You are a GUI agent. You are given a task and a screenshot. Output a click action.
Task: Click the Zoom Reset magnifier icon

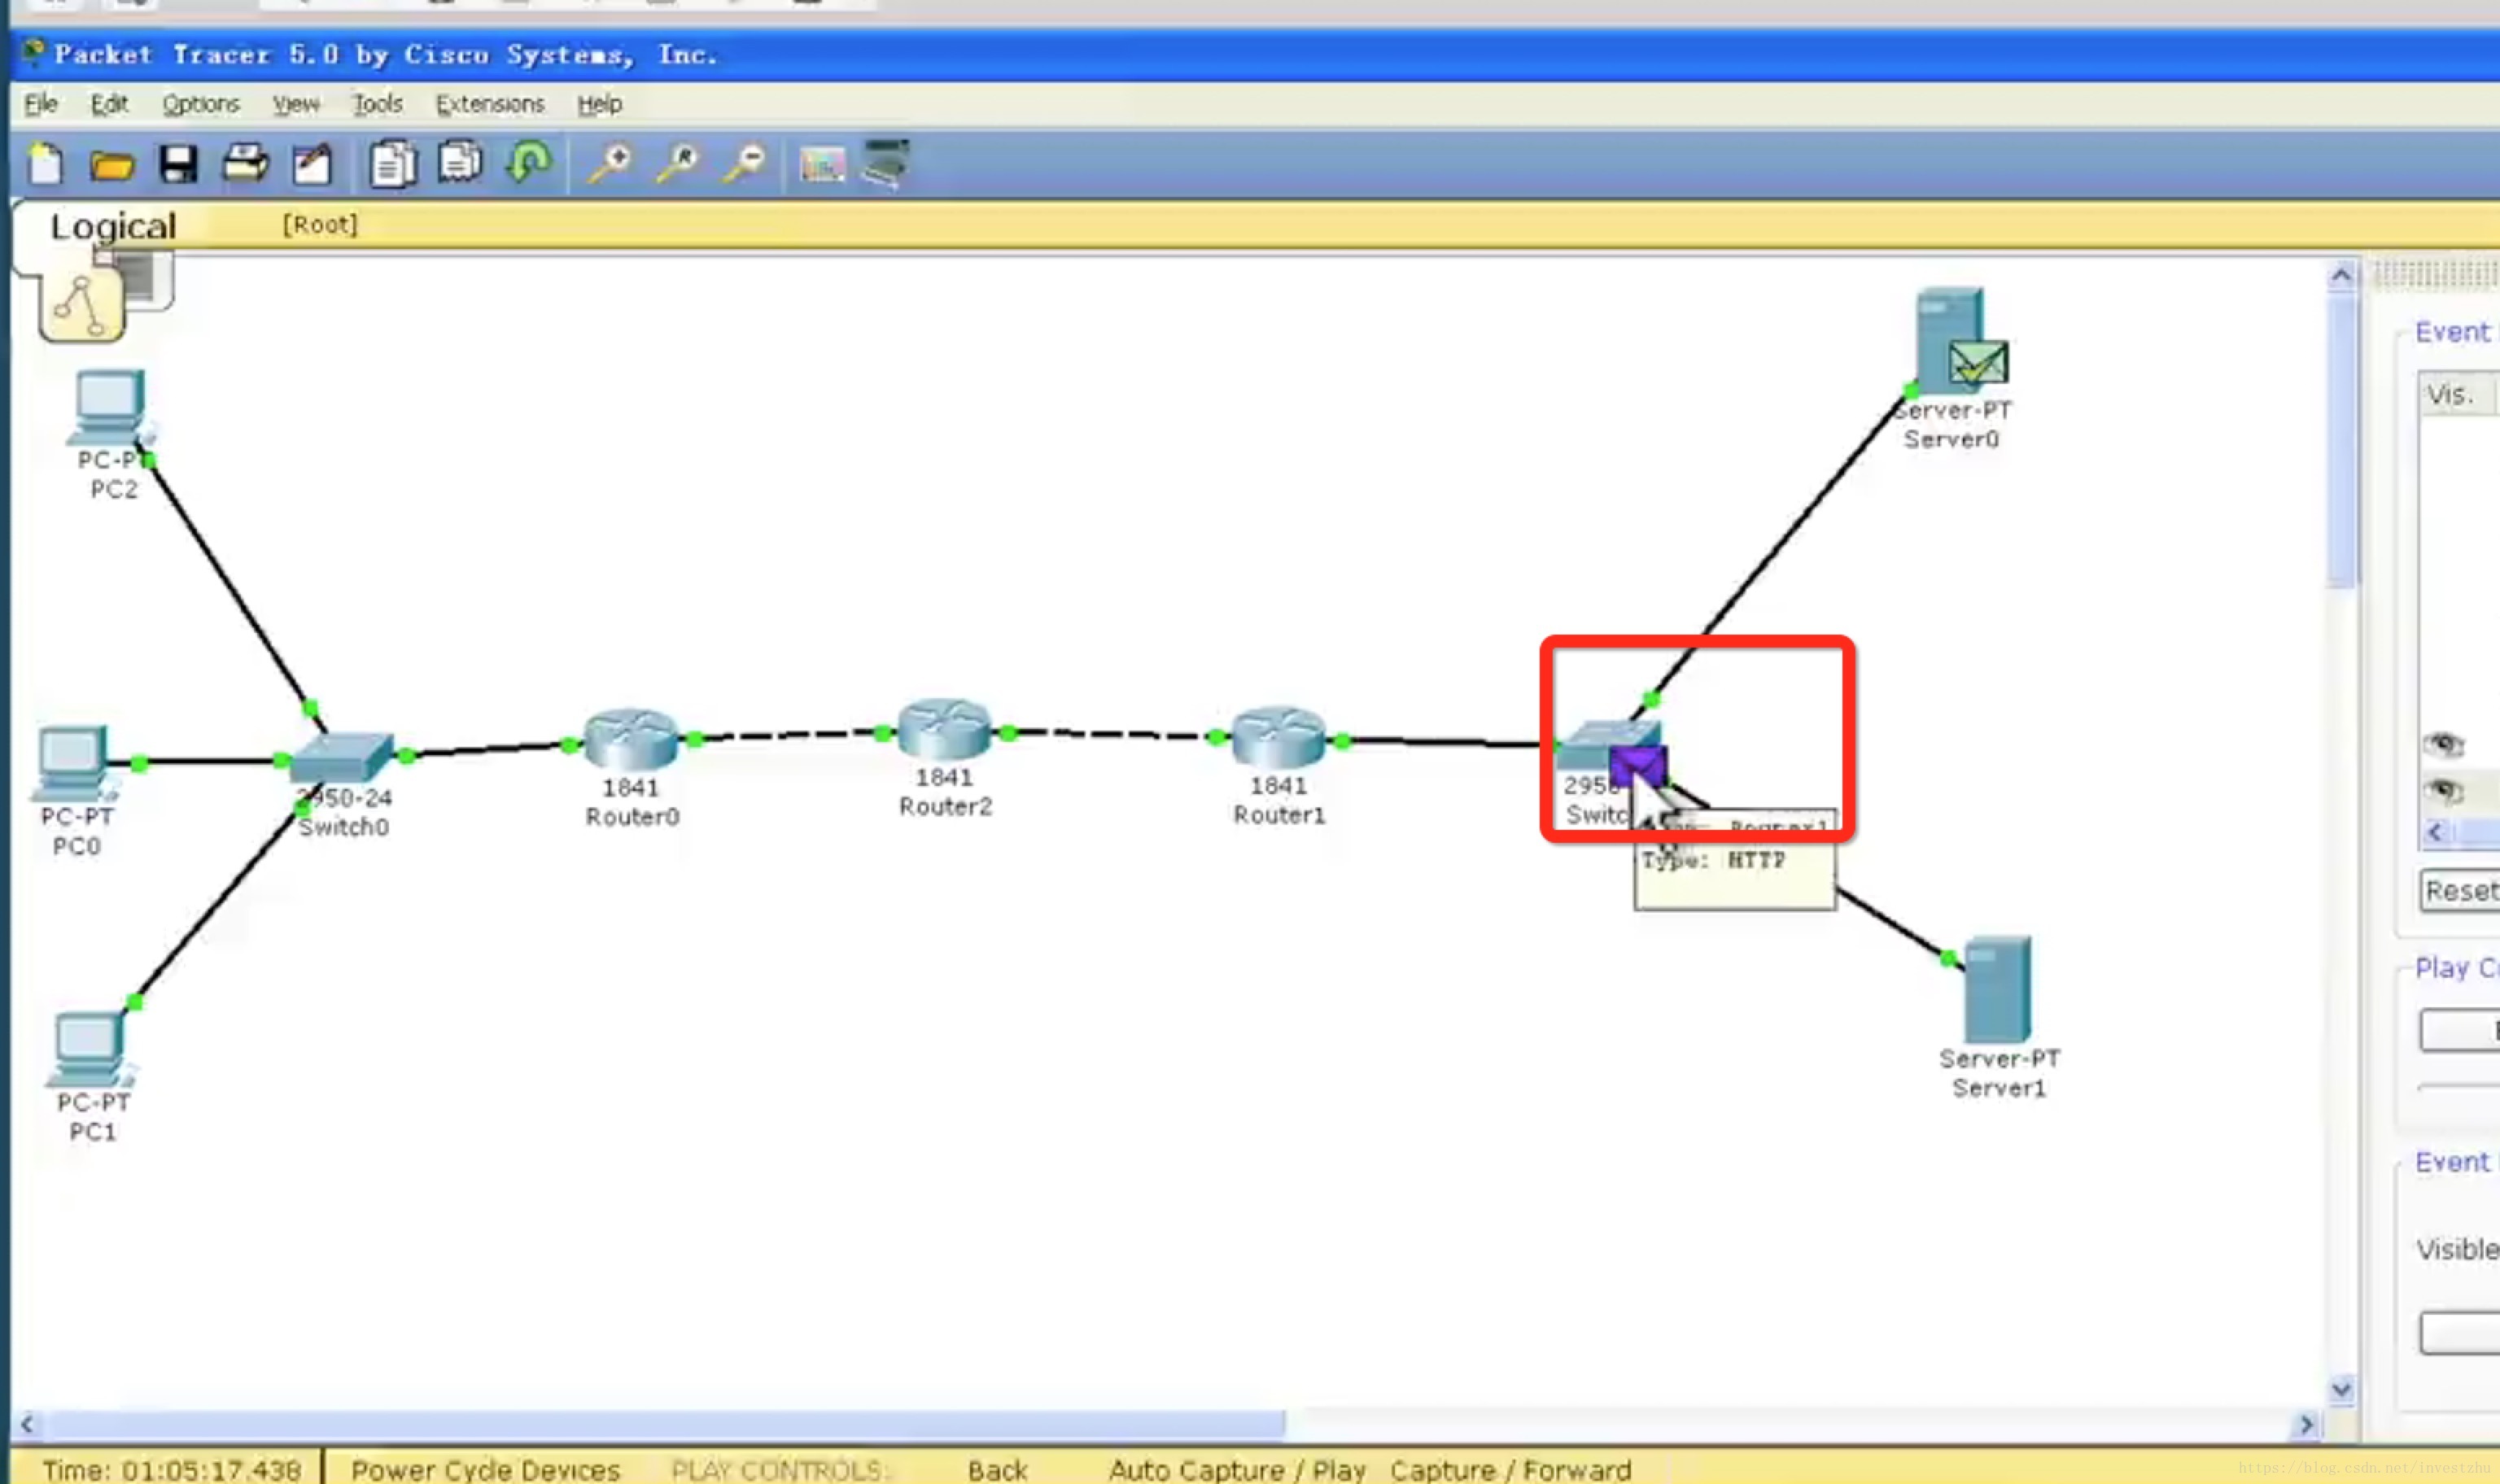point(678,163)
